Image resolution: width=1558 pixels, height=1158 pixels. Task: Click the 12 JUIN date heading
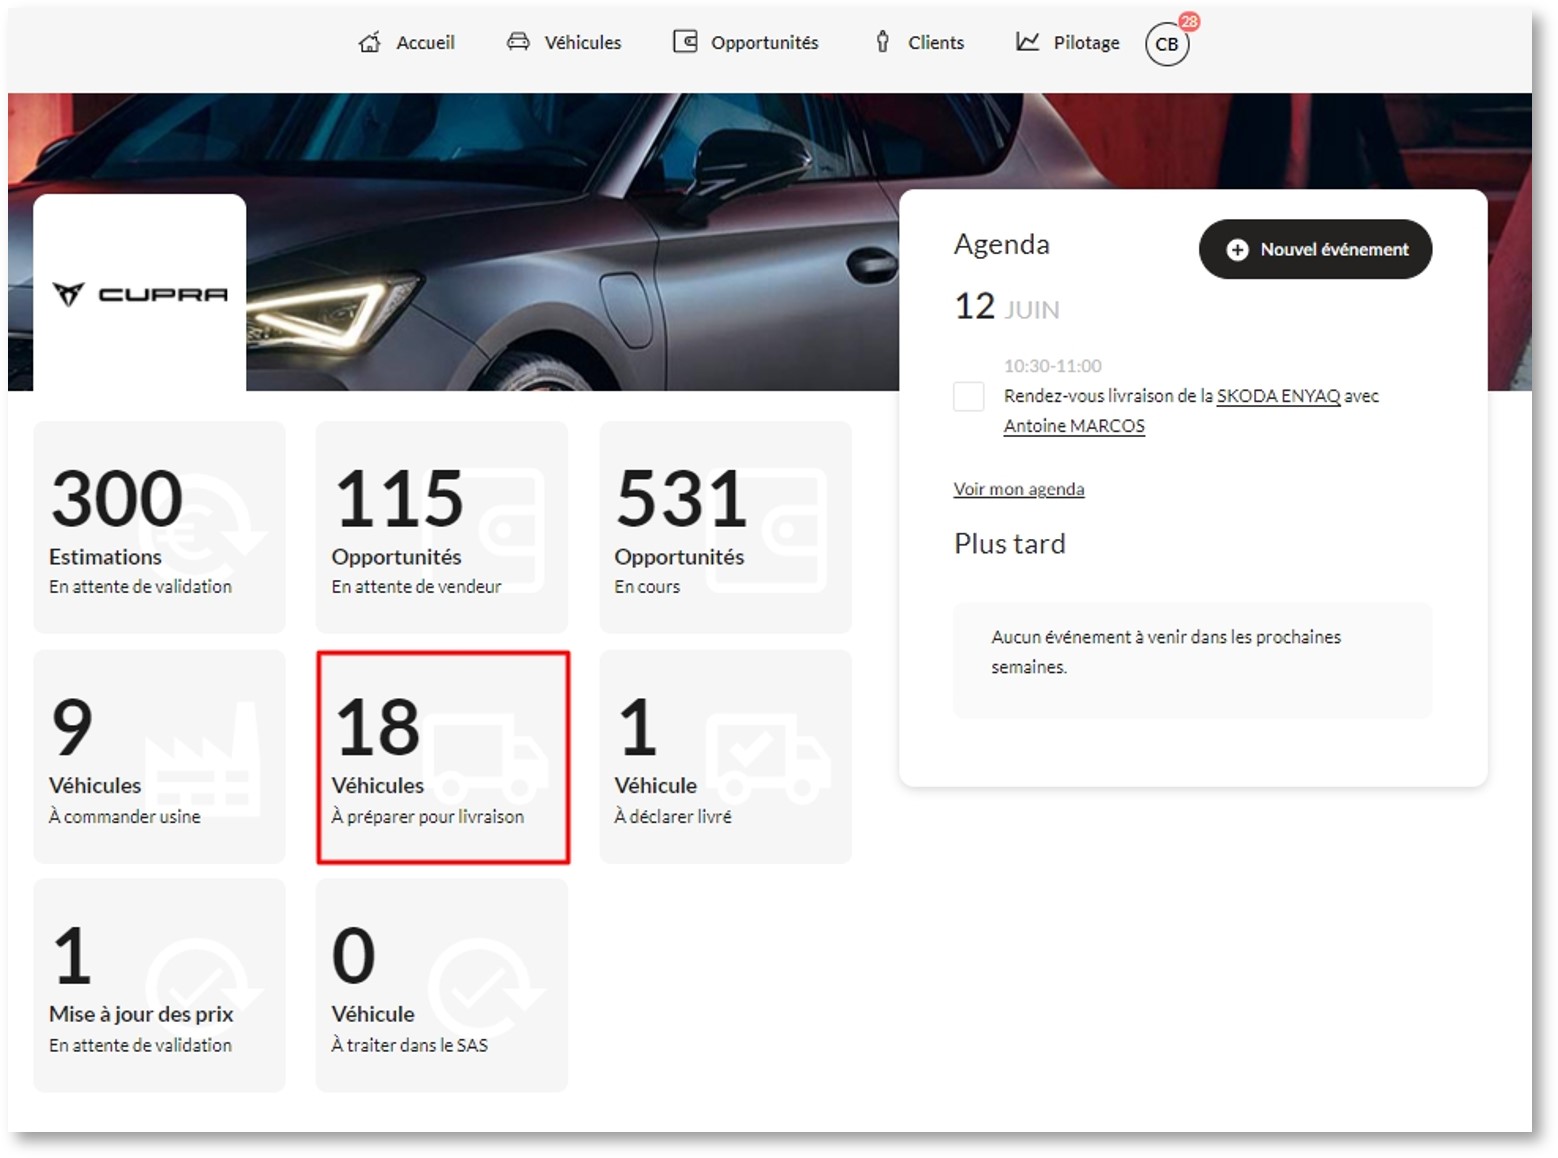[1007, 307]
